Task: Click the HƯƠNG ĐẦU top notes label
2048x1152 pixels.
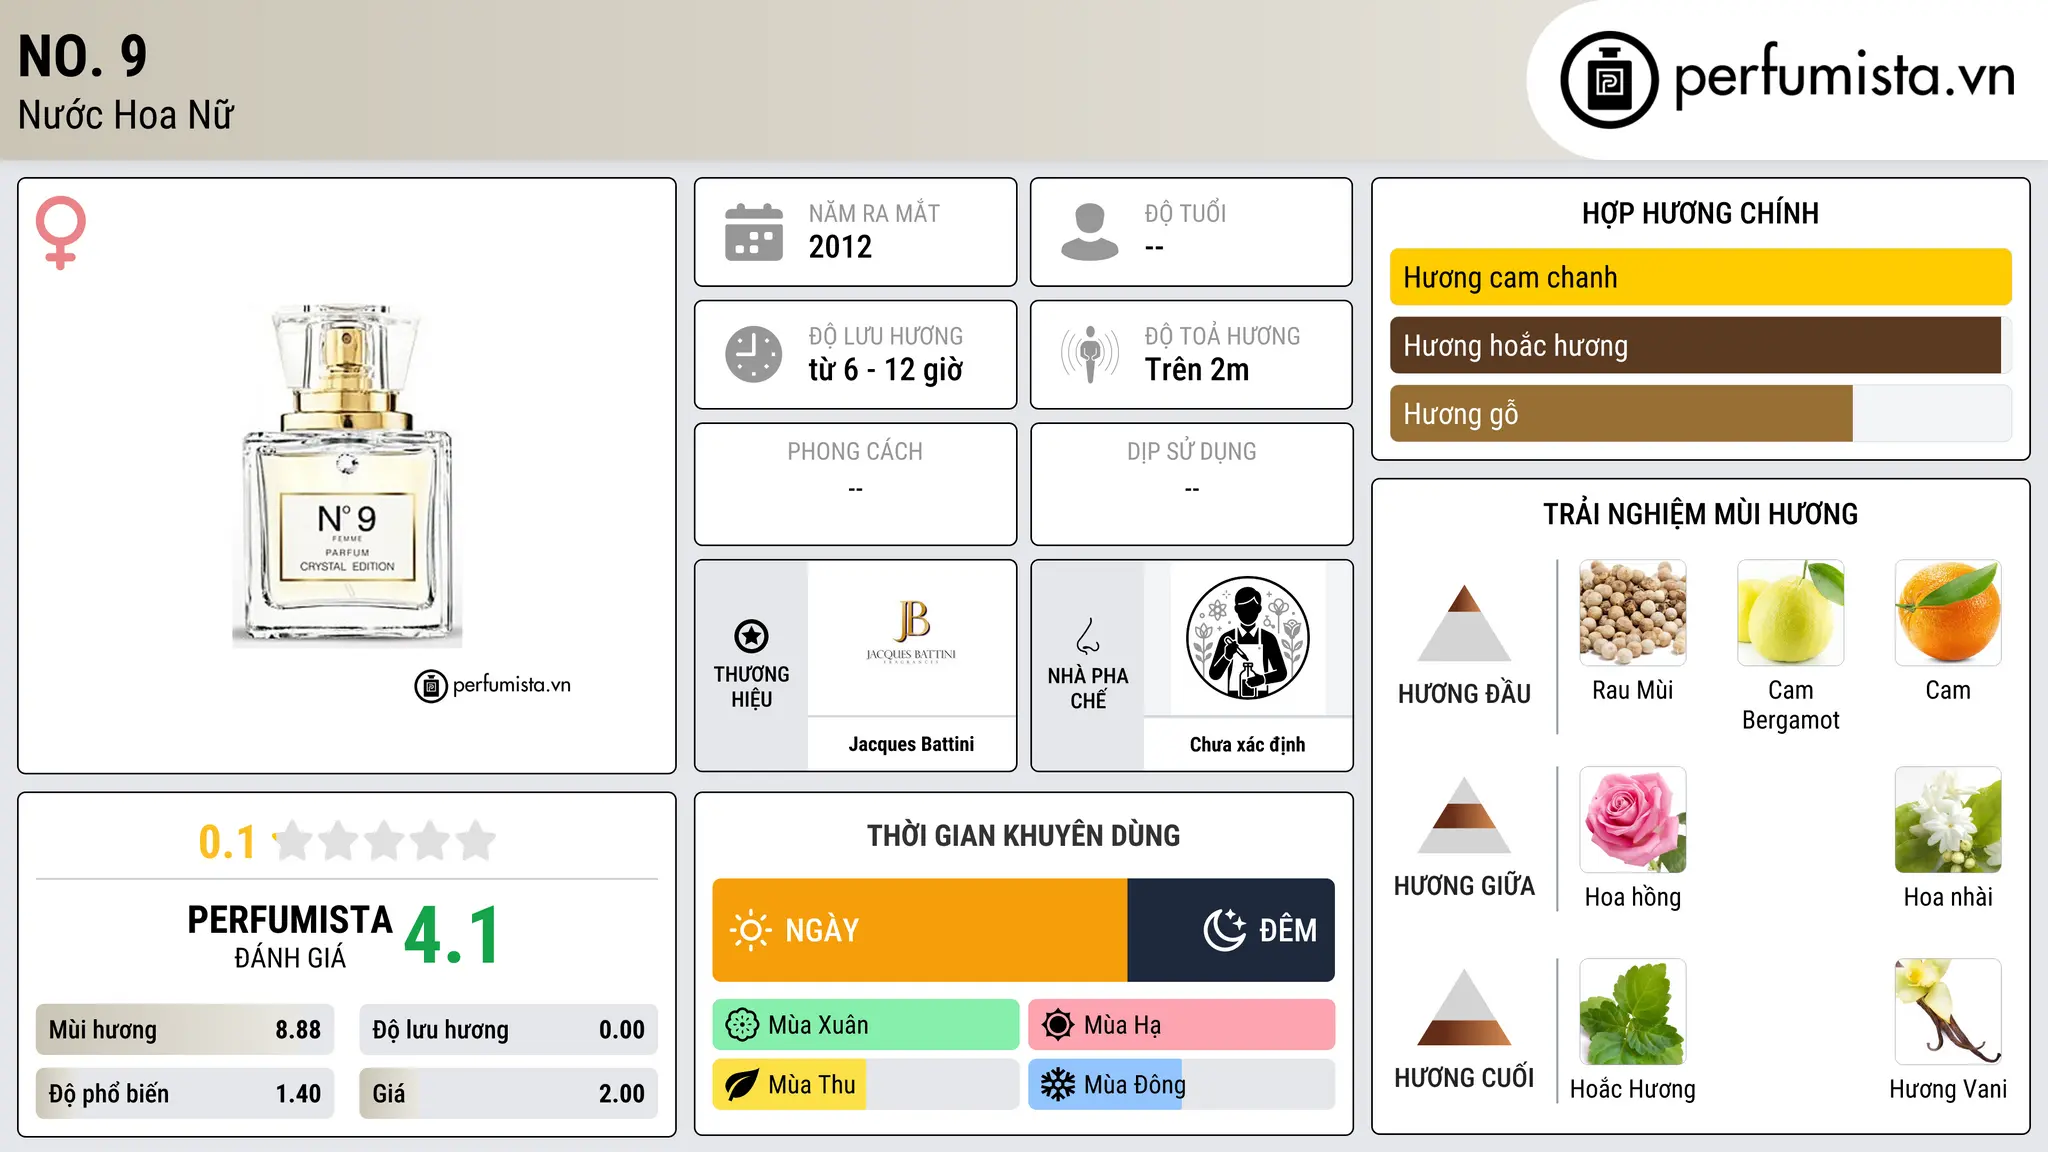Action: 1464,694
